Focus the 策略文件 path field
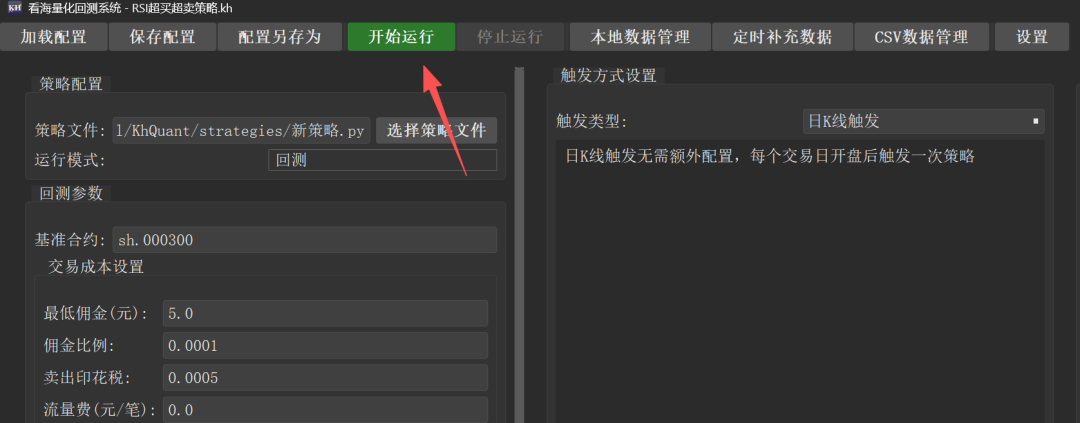This screenshot has width=1080, height=423. (242, 130)
